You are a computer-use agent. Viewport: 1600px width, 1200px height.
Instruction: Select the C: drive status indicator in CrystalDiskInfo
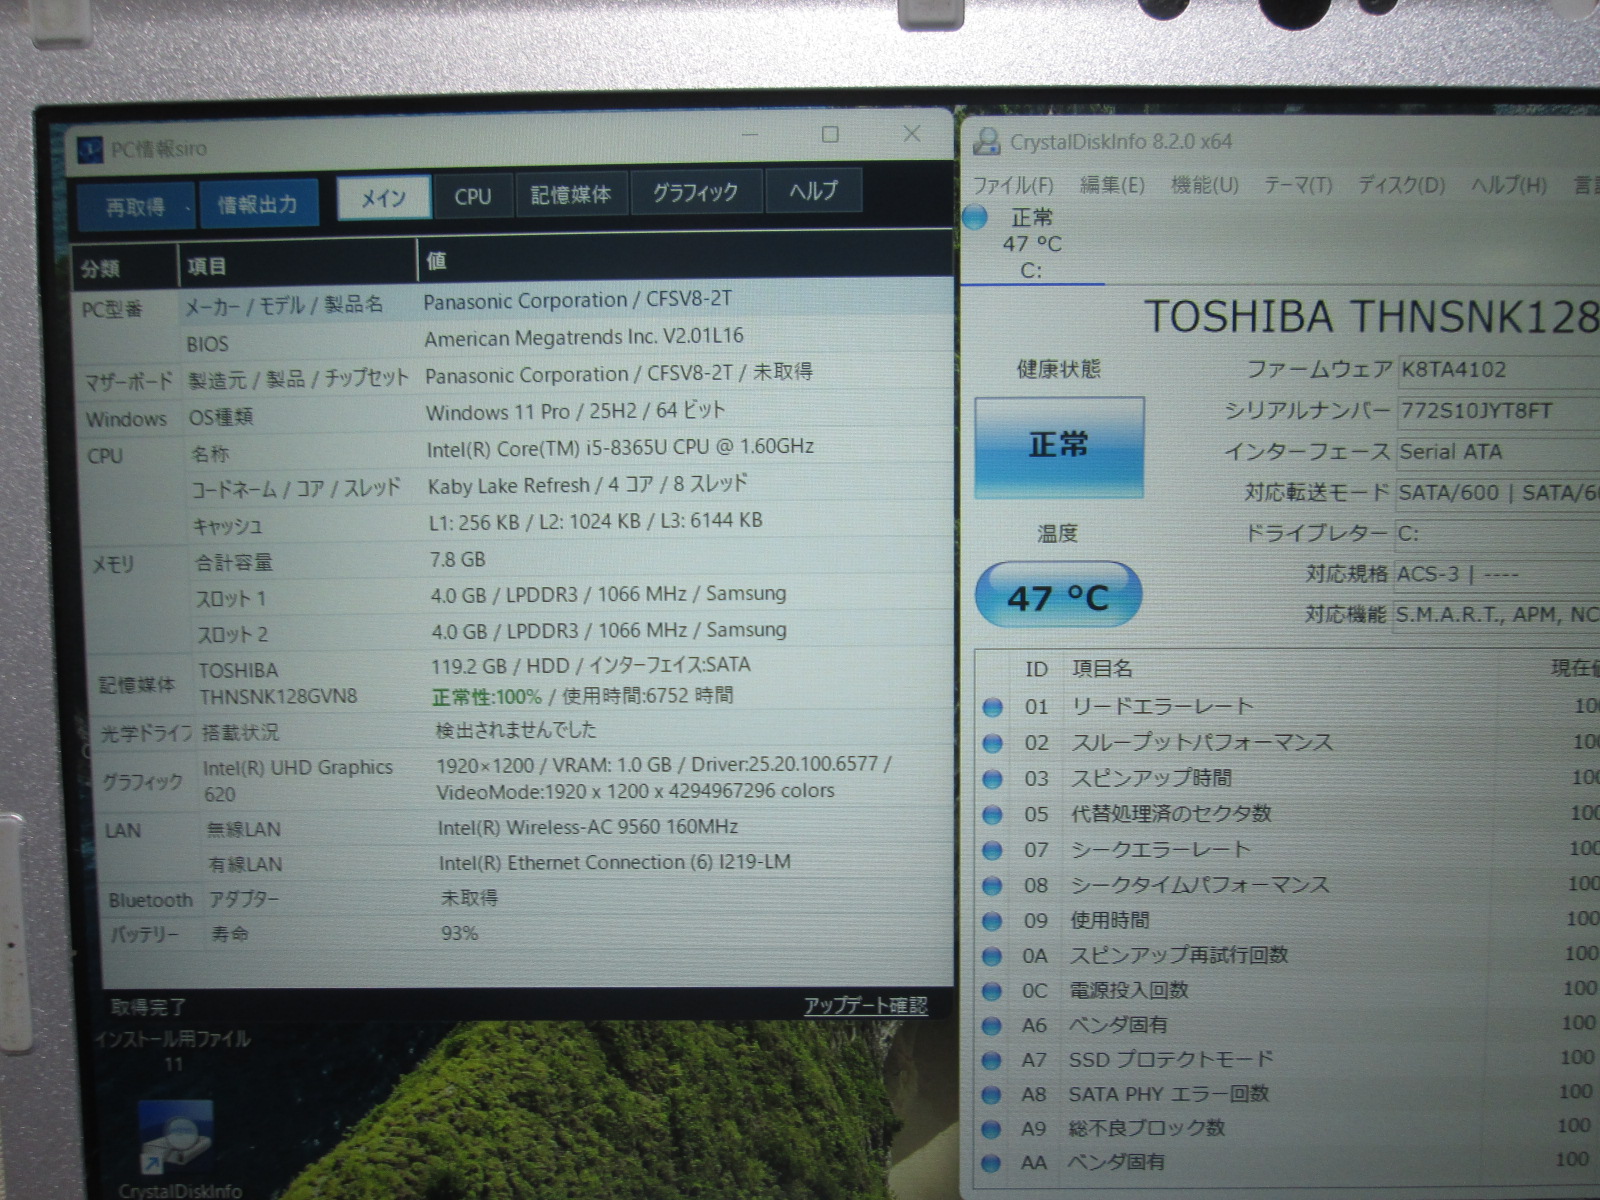click(1030, 243)
